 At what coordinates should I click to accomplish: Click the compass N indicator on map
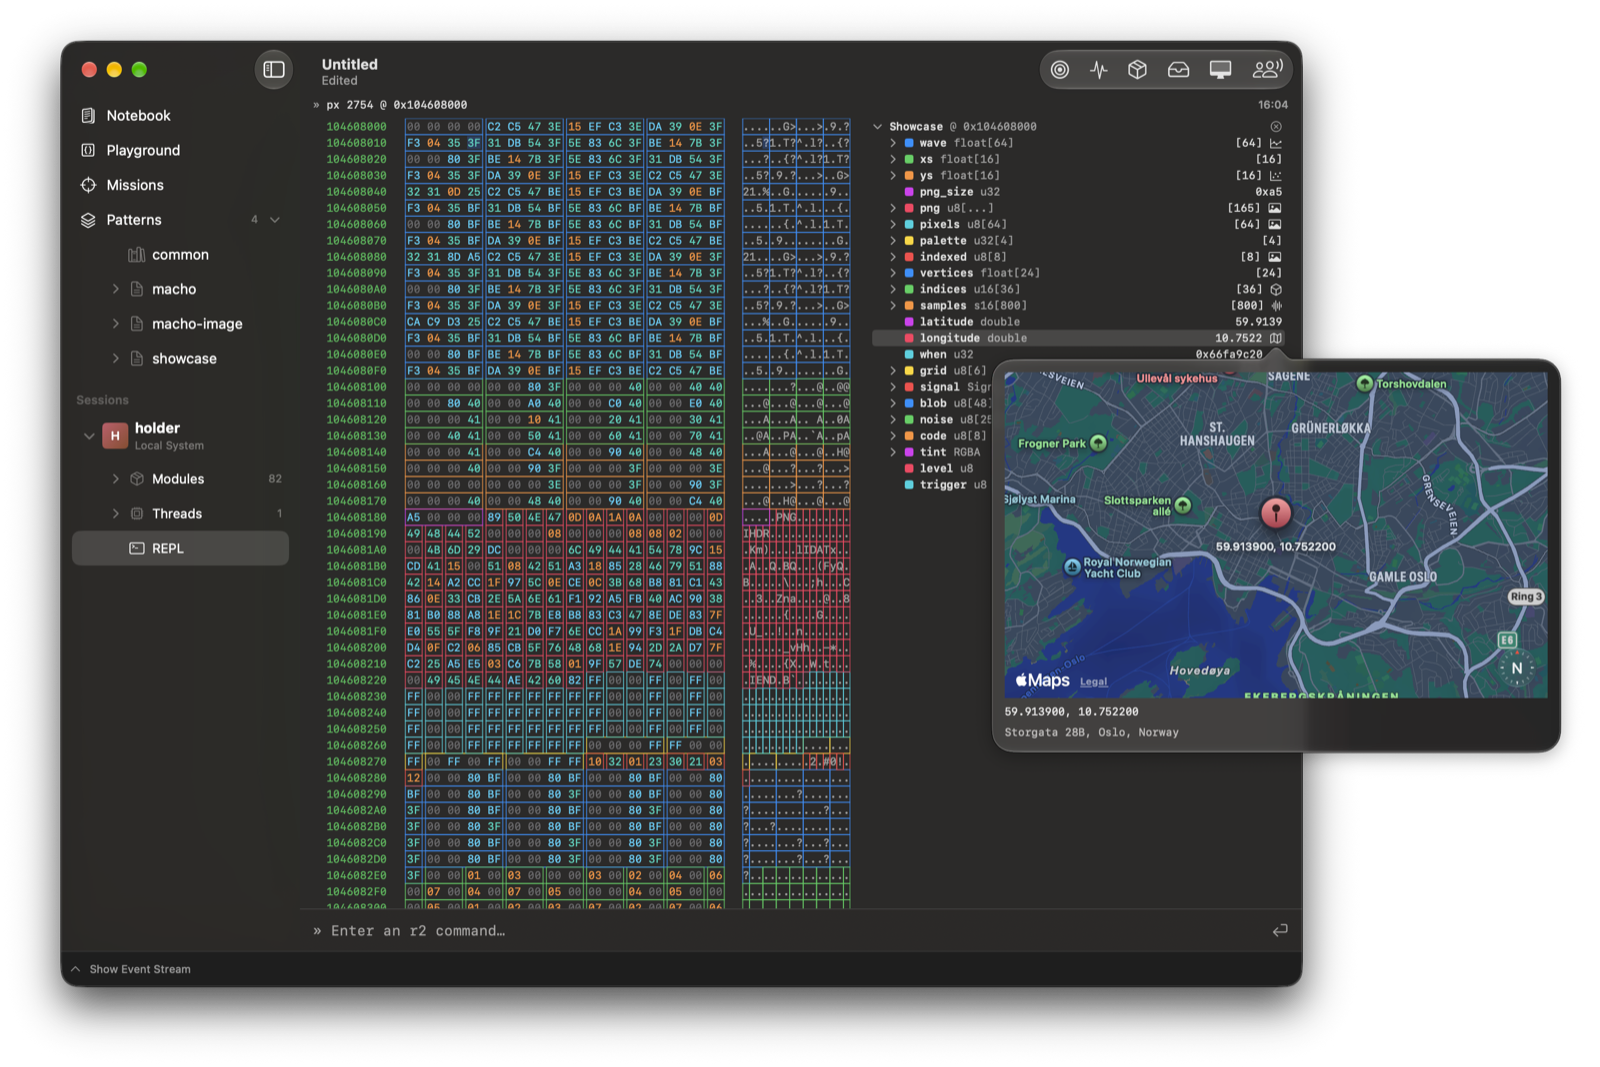[x=1517, y=668]
